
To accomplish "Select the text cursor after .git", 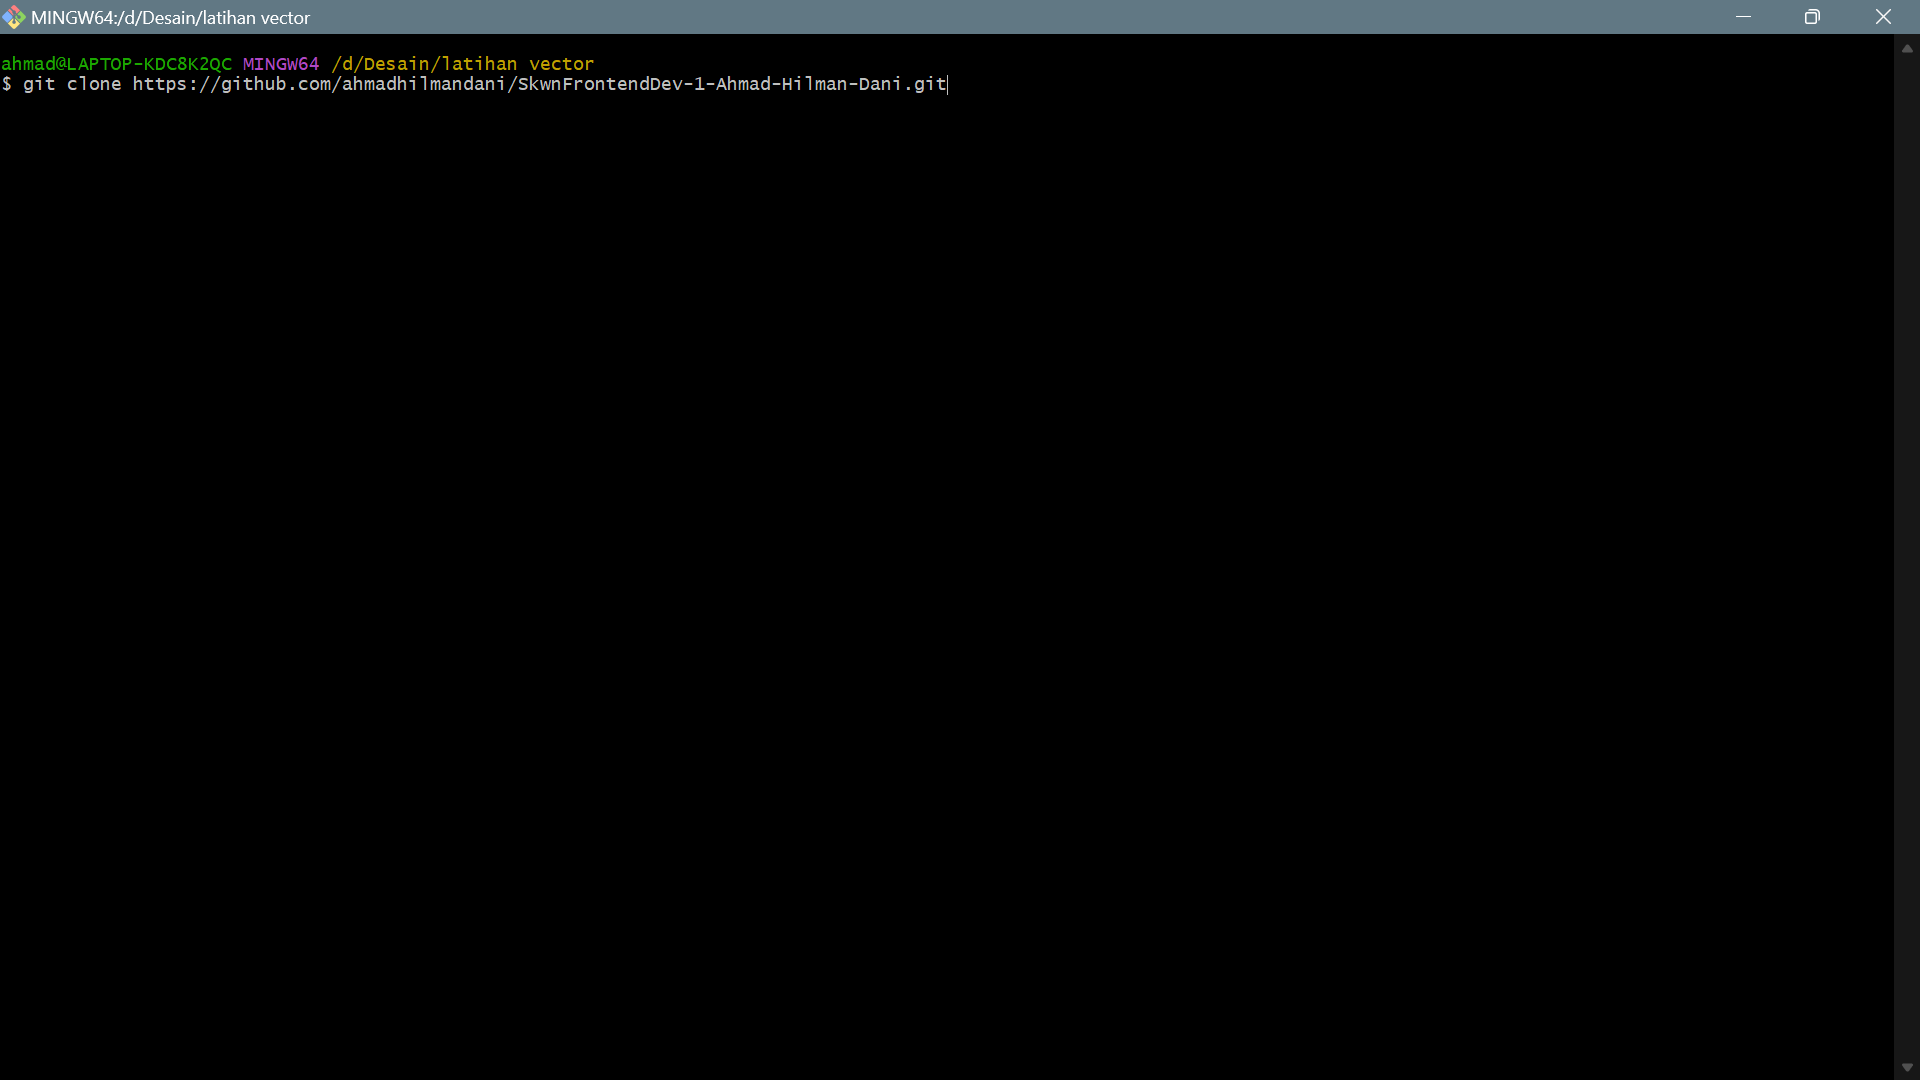I will (946, 84).
